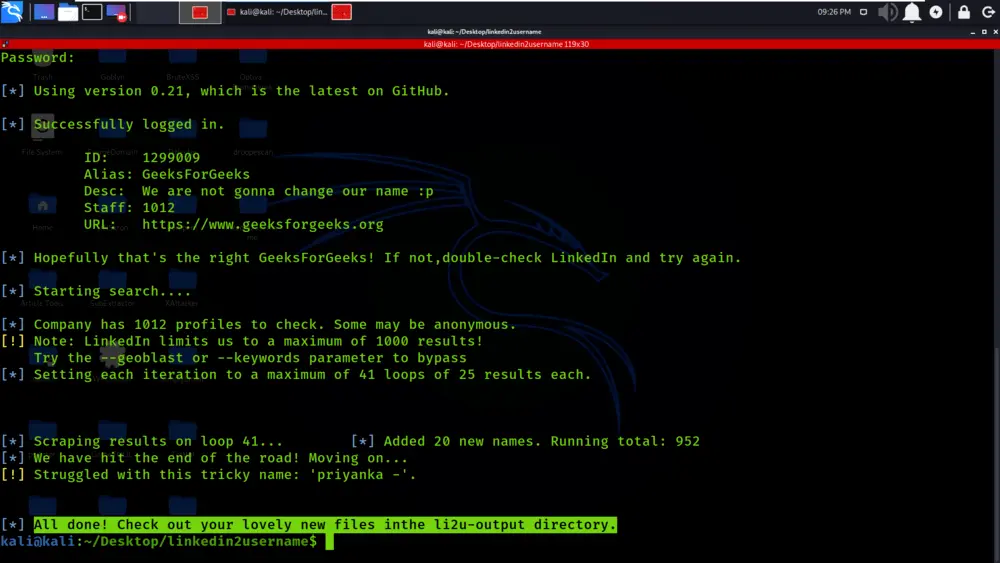
Task: Open the file manager from panel
Action: [68, 12]
